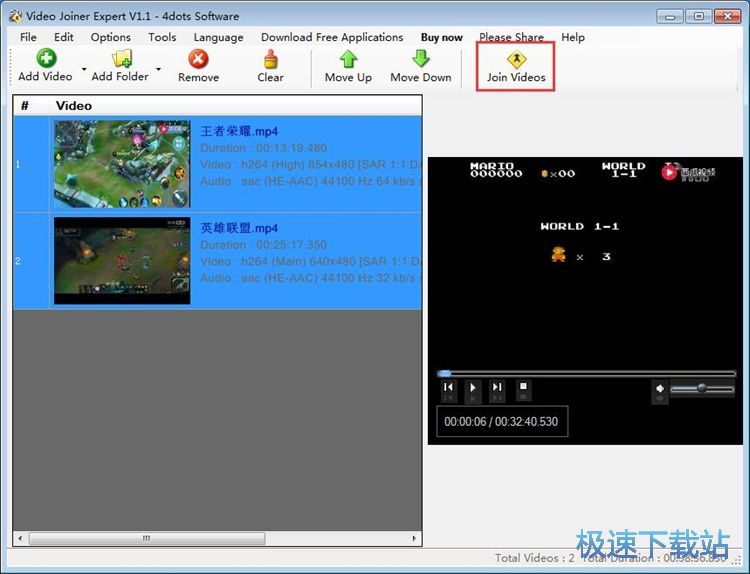
Task: Click Audio aac 44100 Hz 64 kb/s line
Action: pos(311,181)
